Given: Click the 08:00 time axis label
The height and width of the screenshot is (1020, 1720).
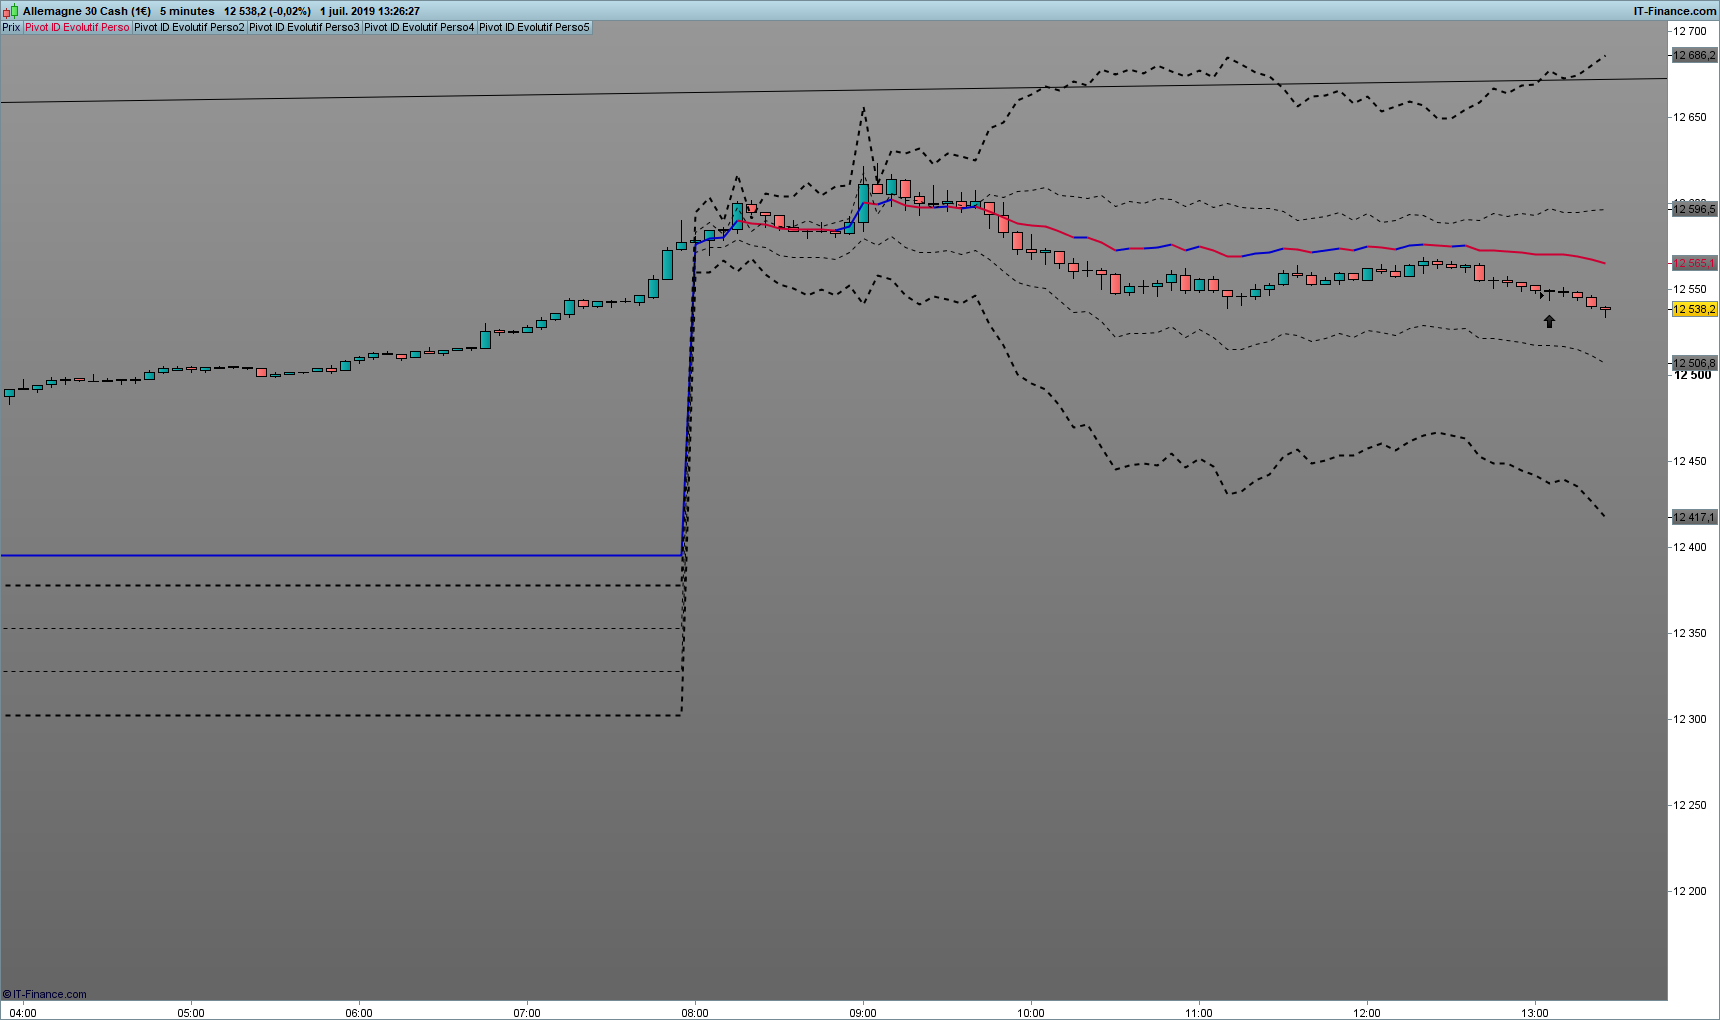Looking at the screenshot, I should pos(695,1013).
